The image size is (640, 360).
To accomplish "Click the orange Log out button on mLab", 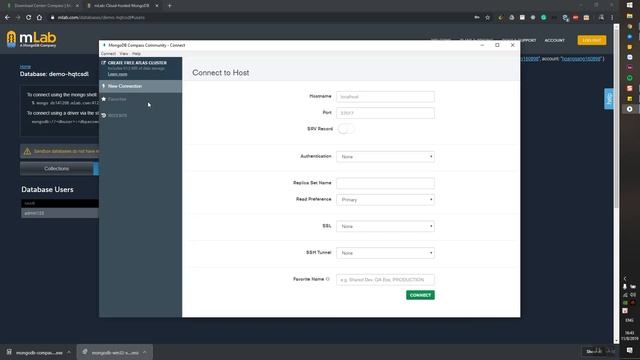I will coord(591,40).
